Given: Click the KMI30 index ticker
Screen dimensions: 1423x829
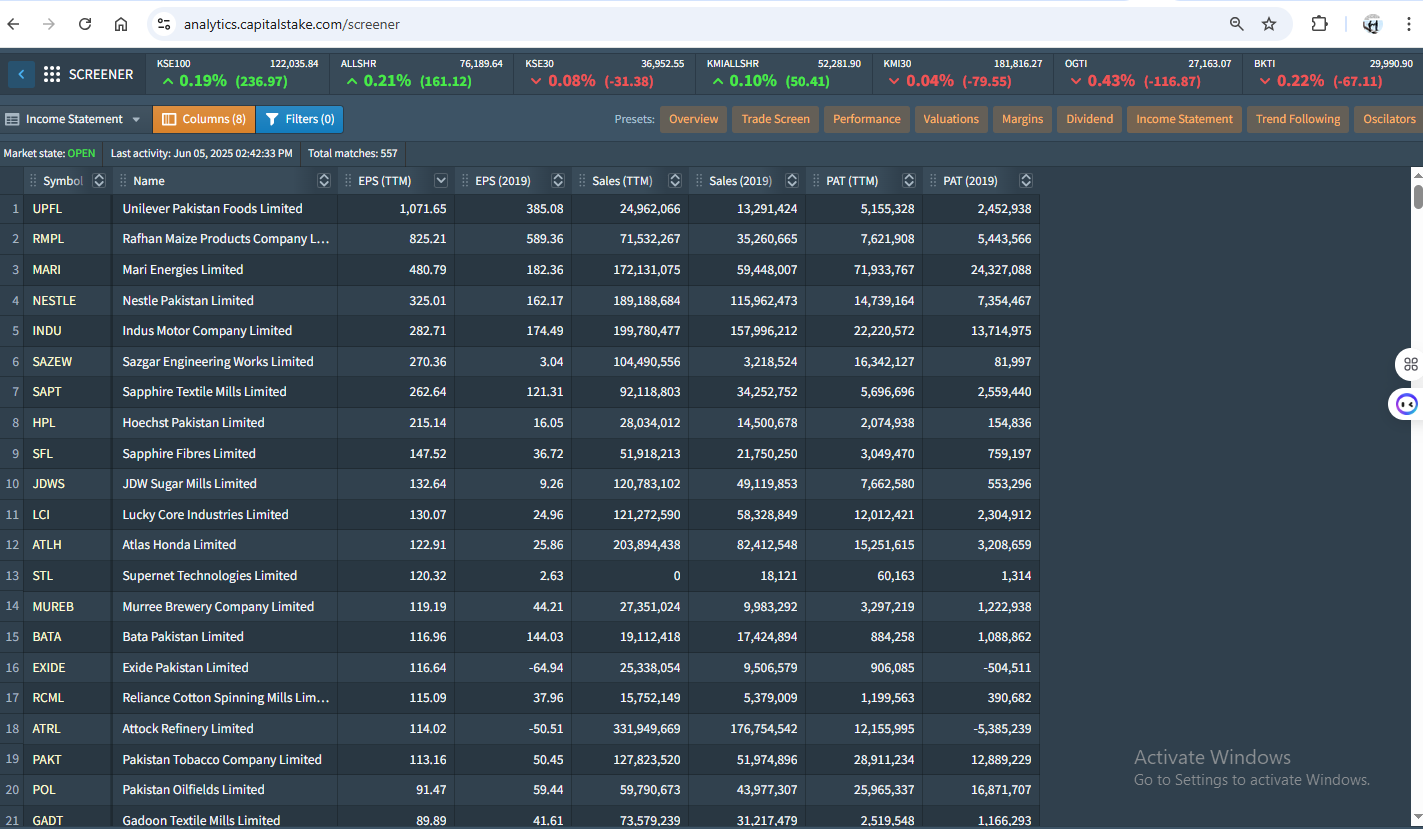Looking at the screenshot, I should 963,73.
